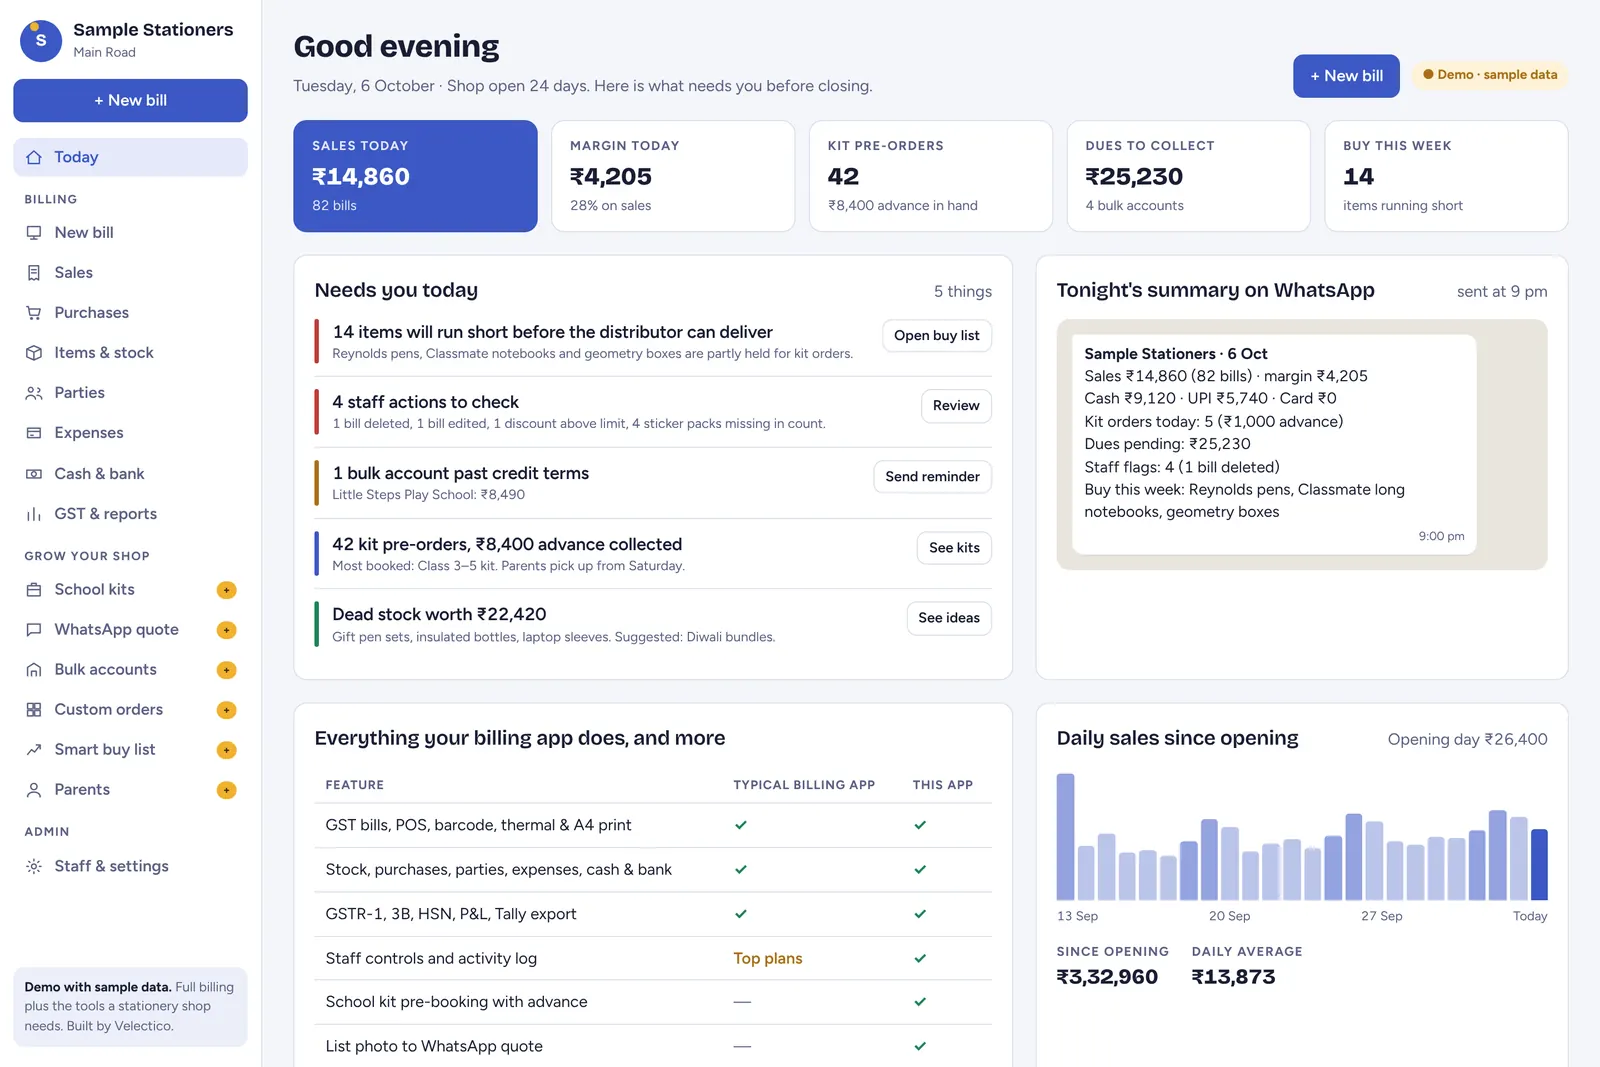
Task: Open the Sales page from sidebar
Action: click(x=130, y=273)
